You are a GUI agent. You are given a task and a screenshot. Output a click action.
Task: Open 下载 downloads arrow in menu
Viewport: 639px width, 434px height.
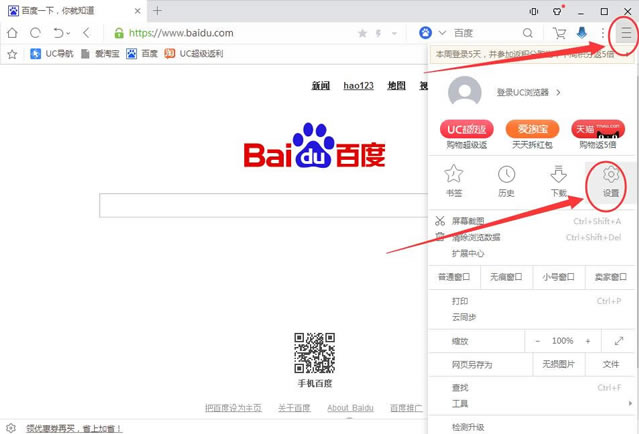point(558,181)
